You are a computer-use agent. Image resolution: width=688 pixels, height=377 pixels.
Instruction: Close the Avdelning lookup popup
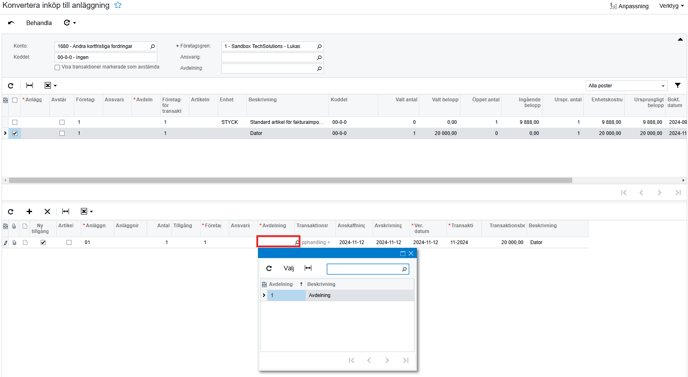[x=411, y=253]
